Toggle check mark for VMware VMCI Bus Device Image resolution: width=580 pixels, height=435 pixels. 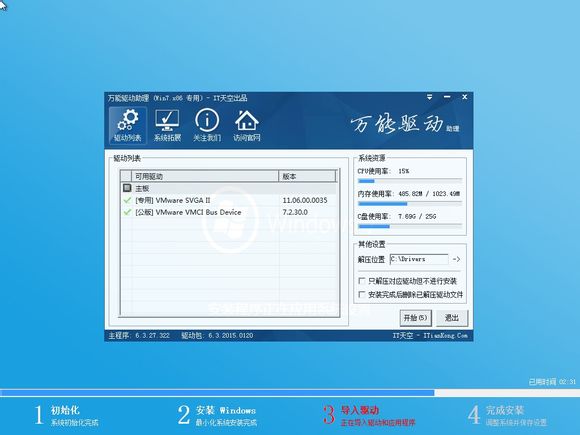(127, 212)
